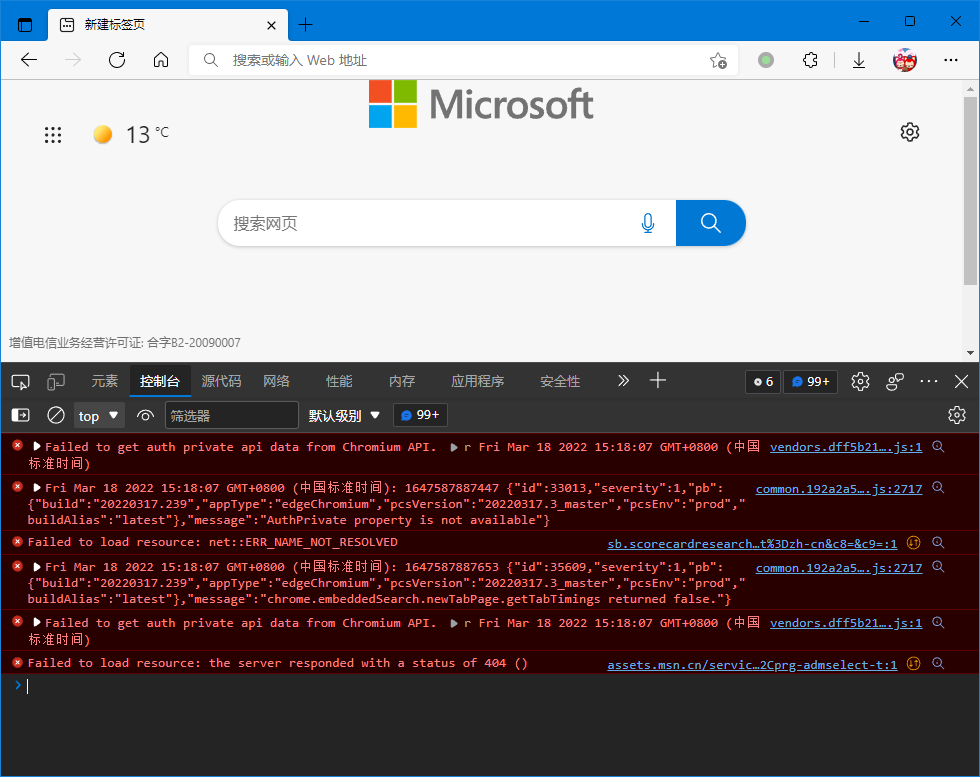
Task: Close the 新建标签页 tab
Action: coord(271,25)
